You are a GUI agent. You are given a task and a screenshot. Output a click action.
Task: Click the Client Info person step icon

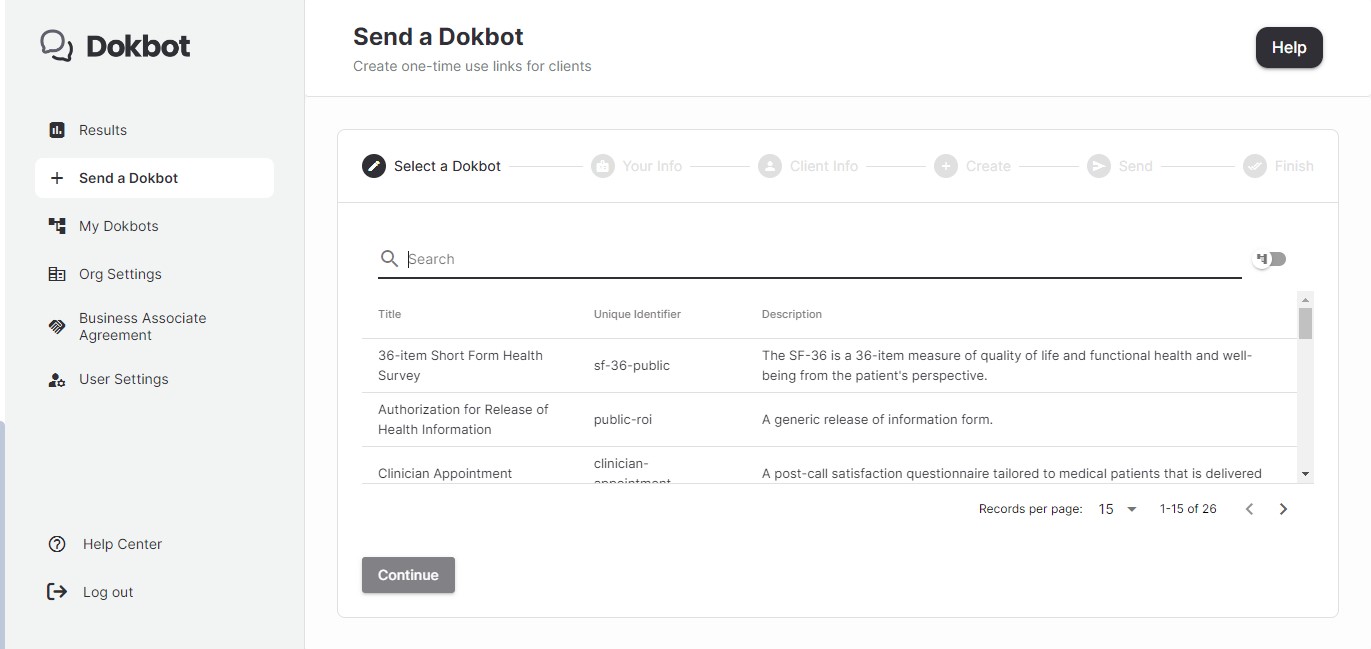pyautogui.click(x=770, y=166)
